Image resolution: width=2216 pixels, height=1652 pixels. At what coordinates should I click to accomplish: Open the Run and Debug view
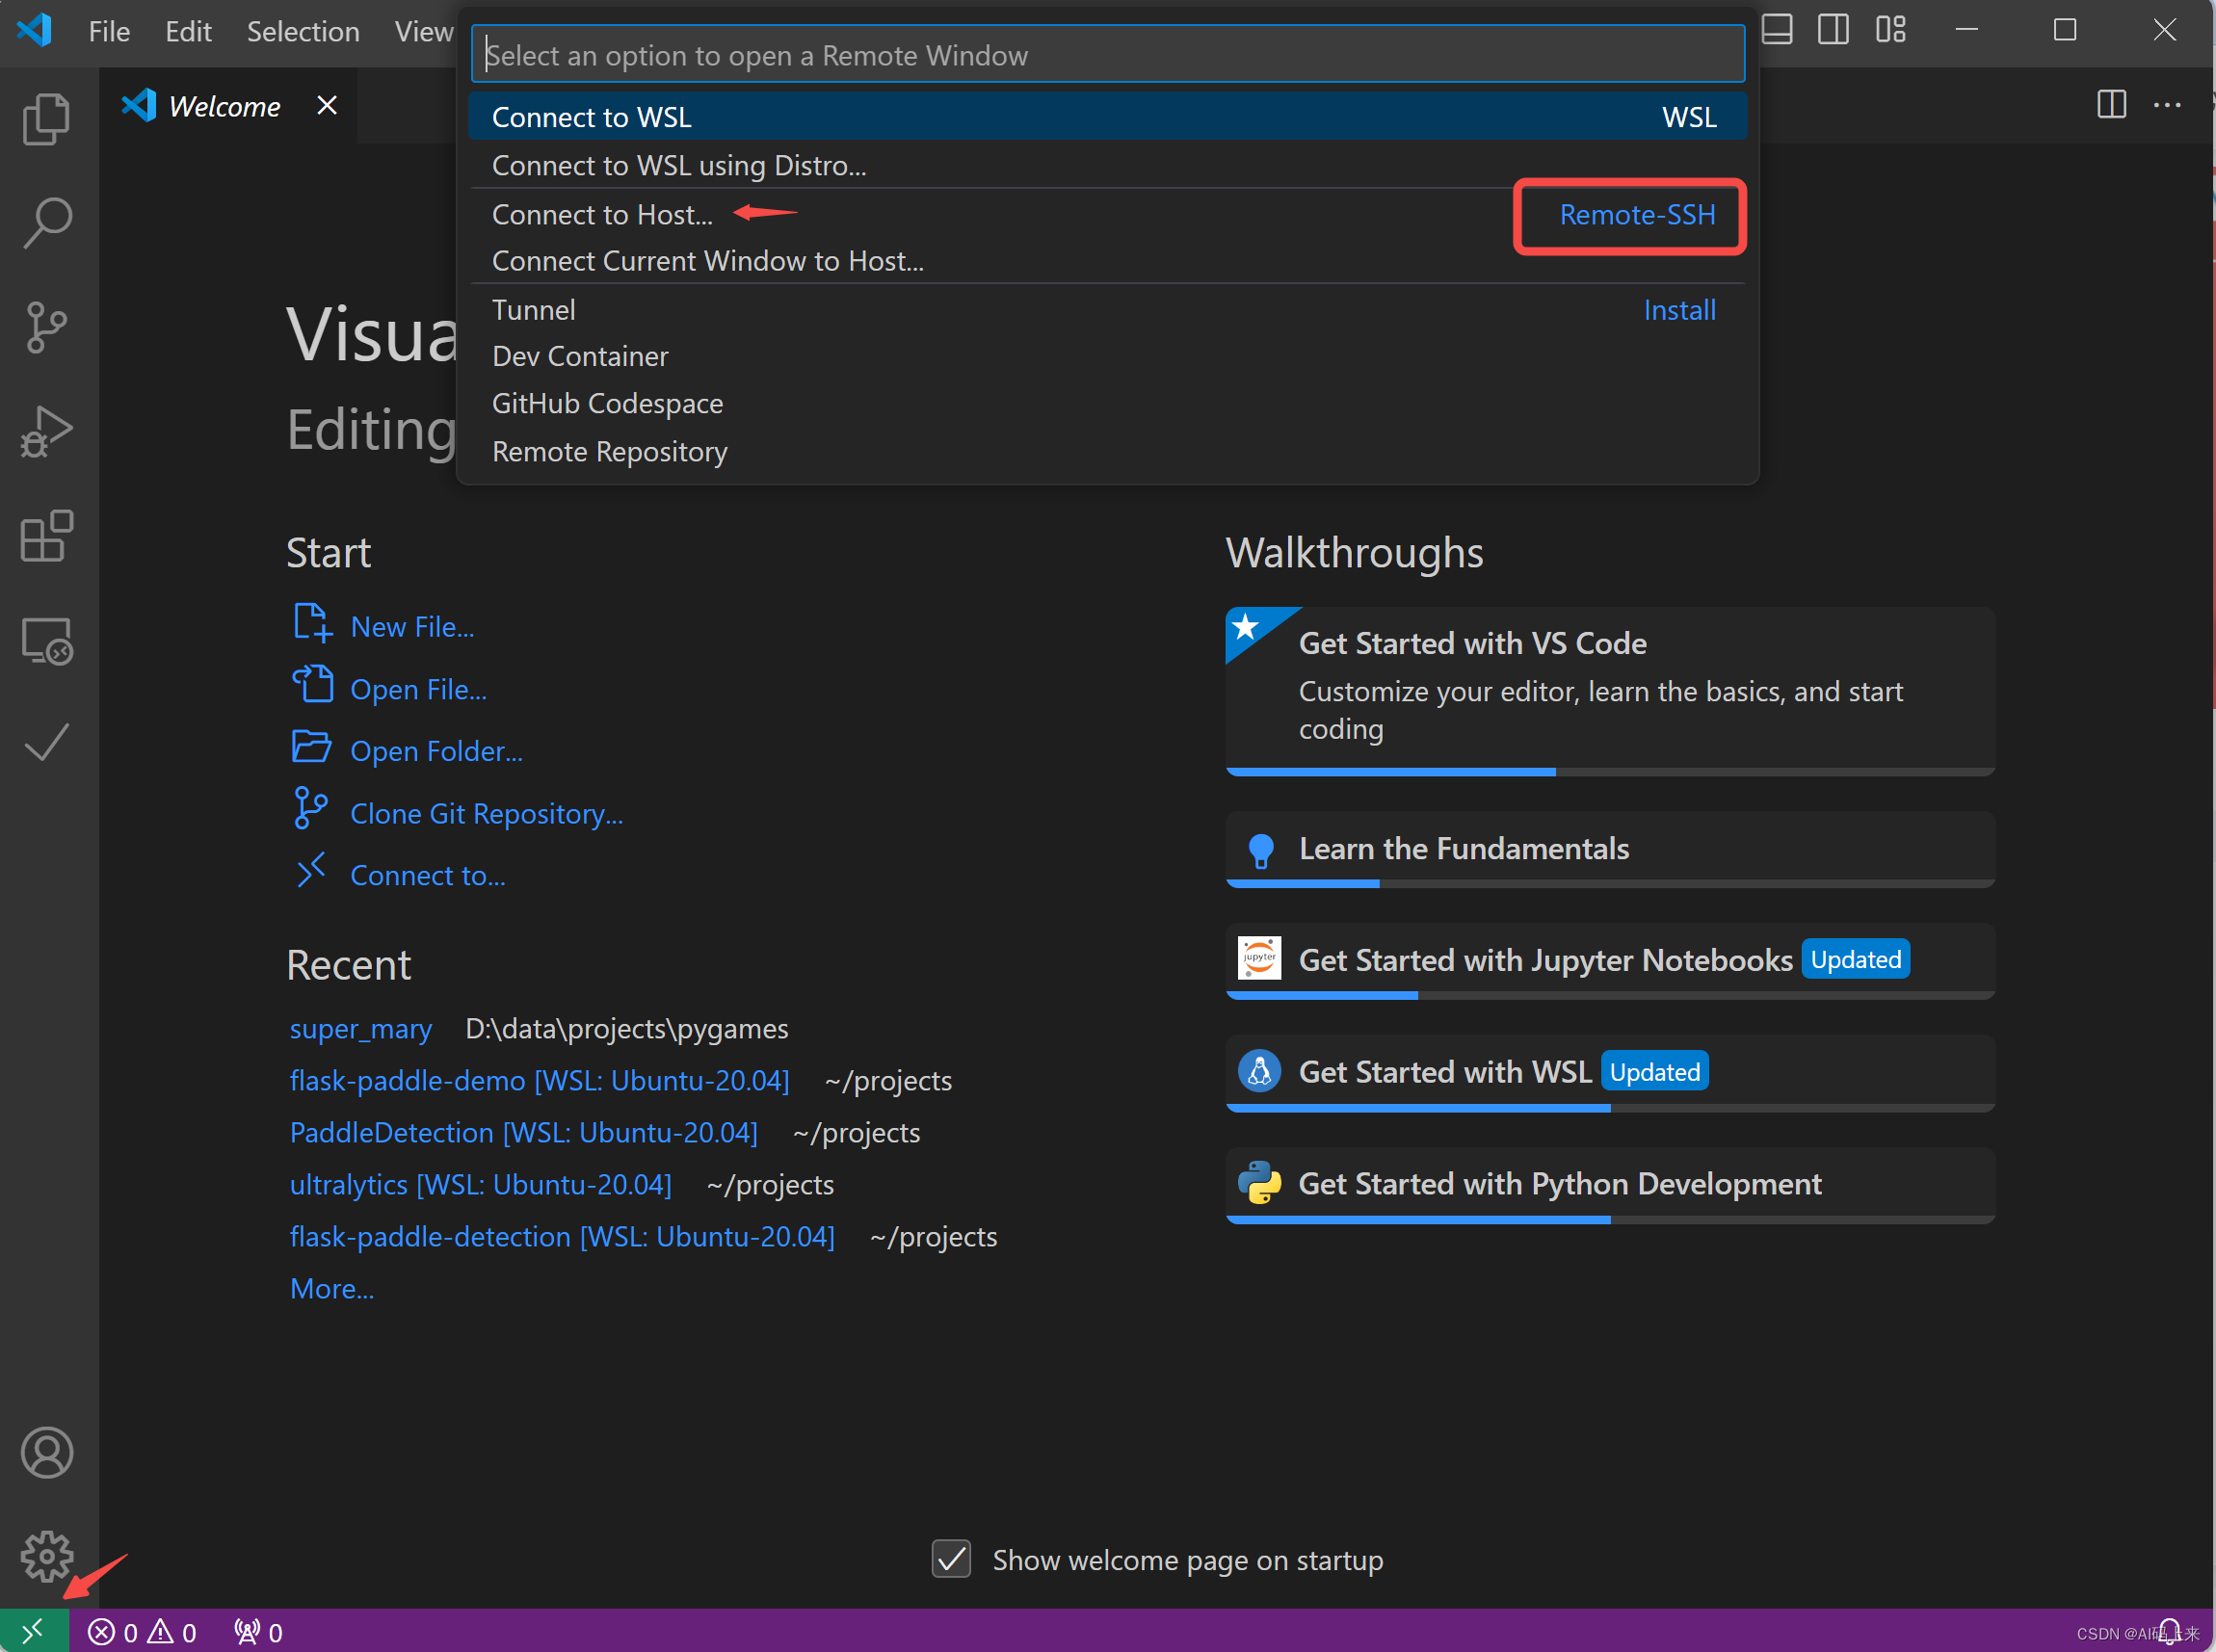click(46, 432)
